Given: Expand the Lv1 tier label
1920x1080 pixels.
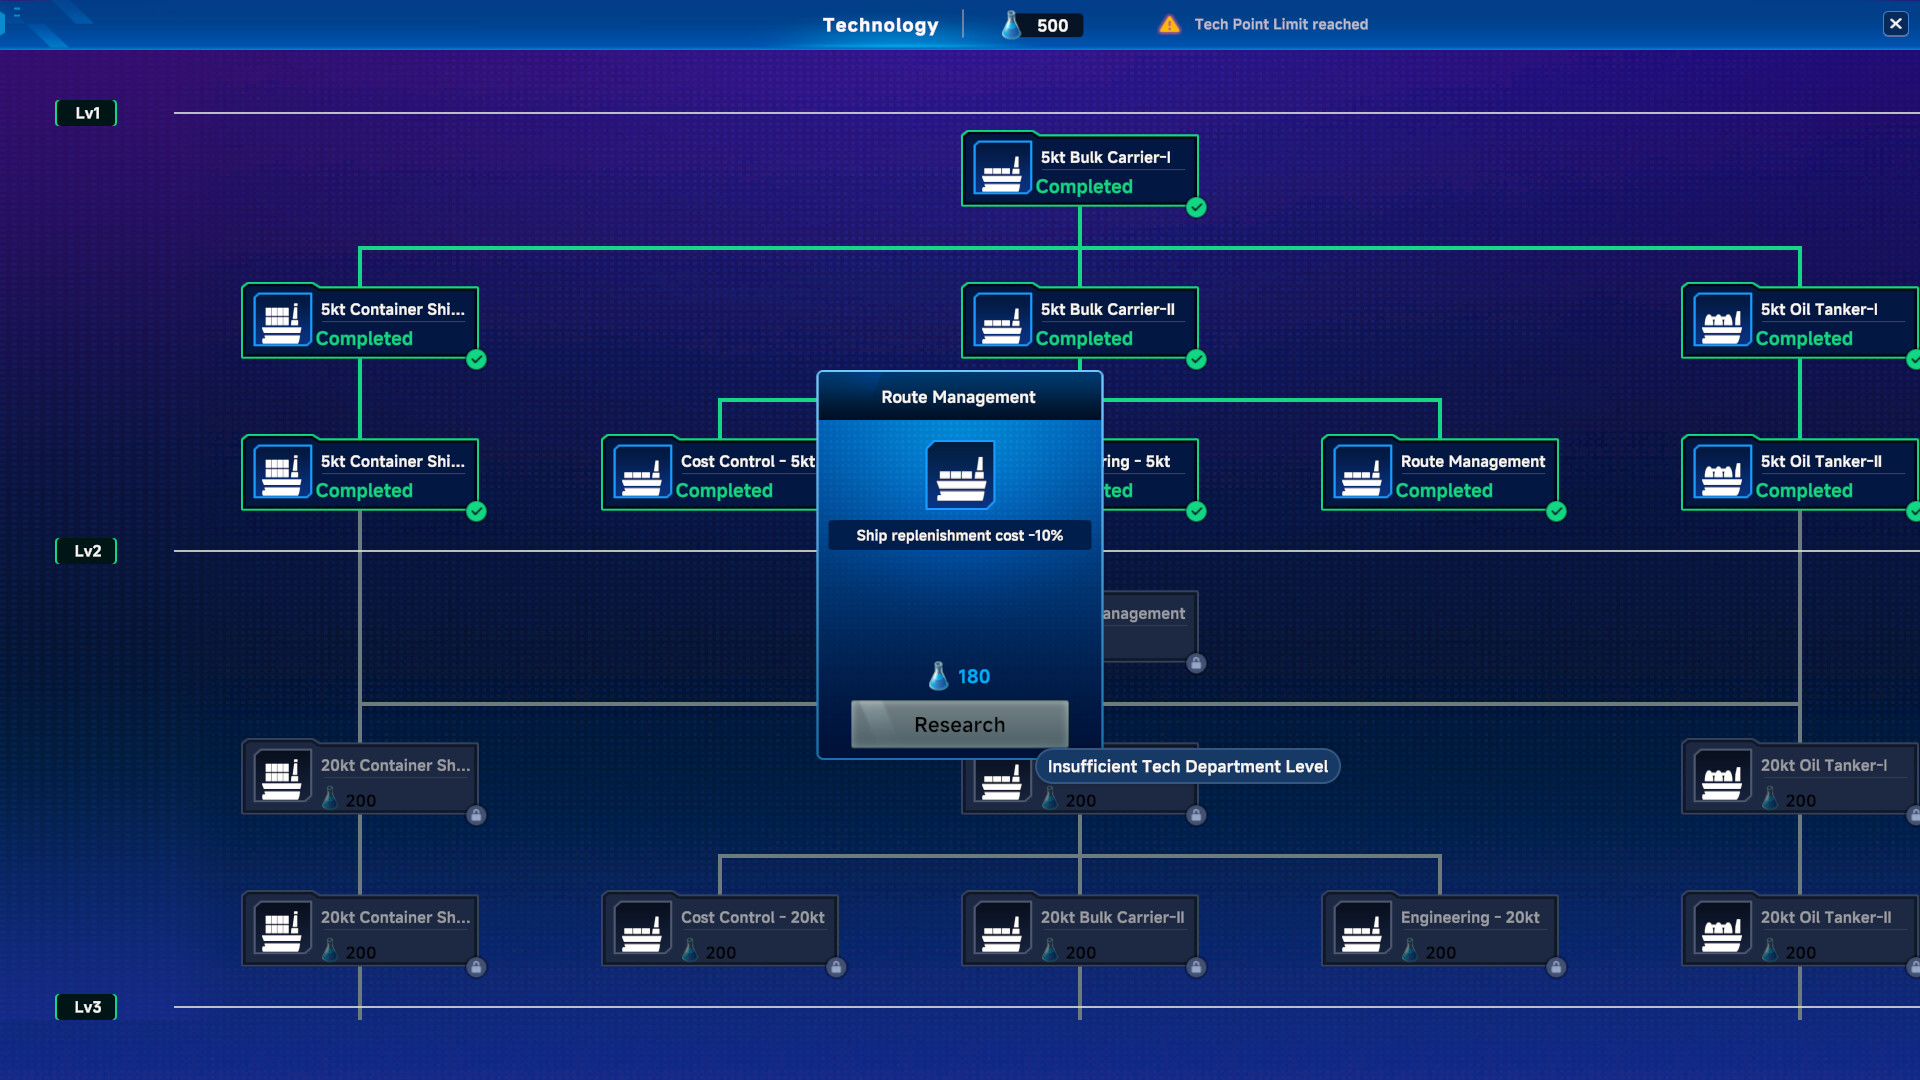Looking at the screenshot, I should point(86,112).
